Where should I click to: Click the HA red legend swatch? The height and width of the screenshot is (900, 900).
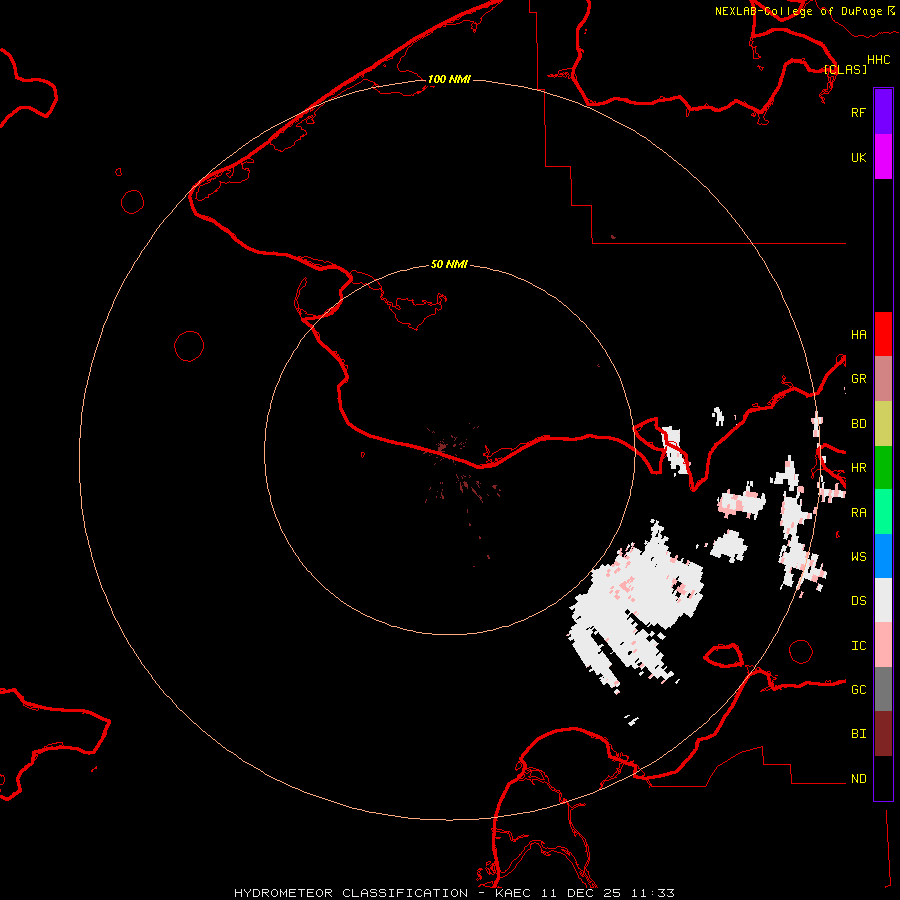pyautogui.click(x=883, y=334)
